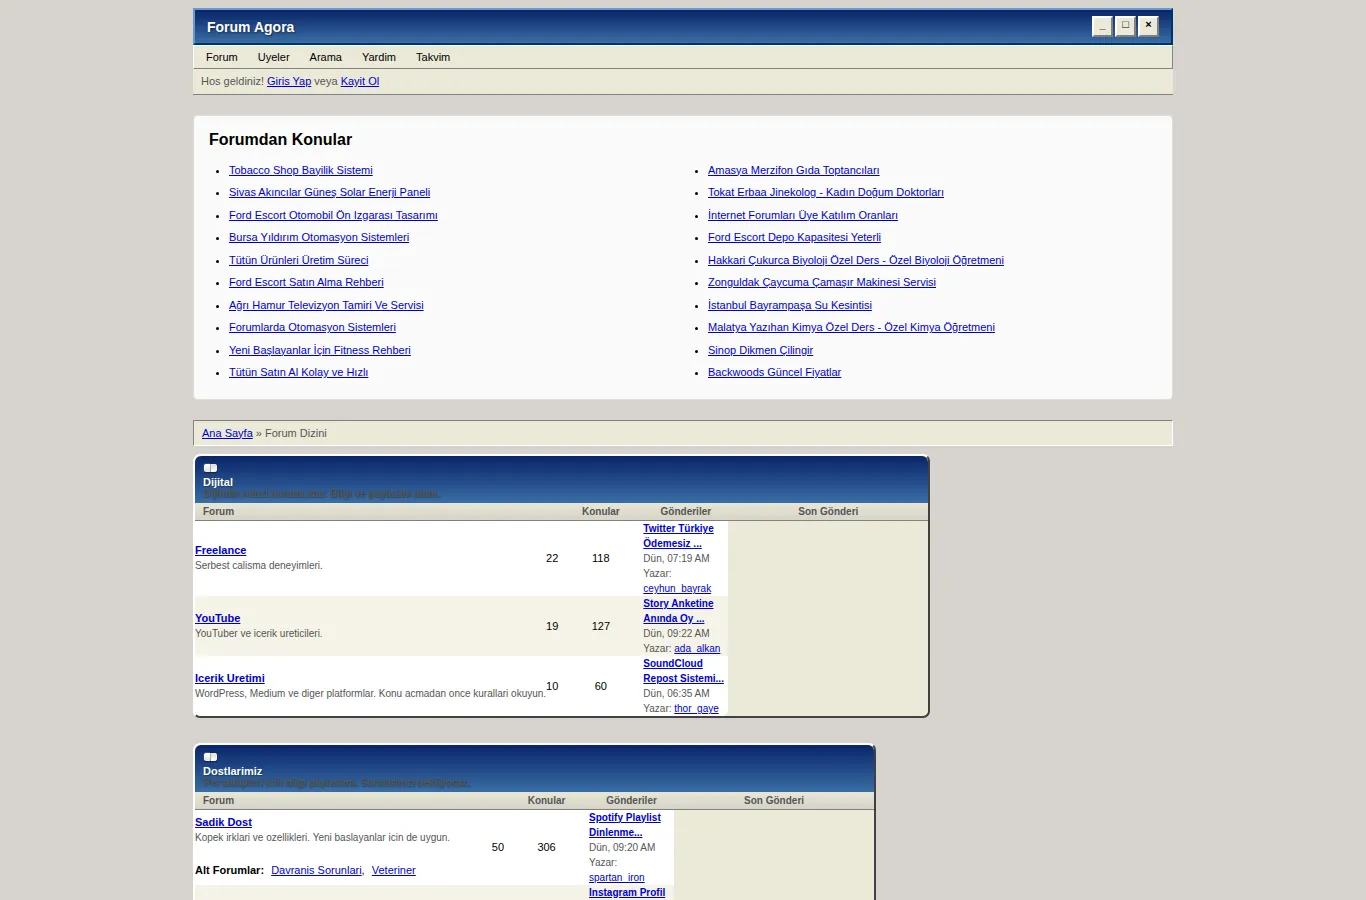Click the Dostlarimiz category icon
Viewport: 1366px width, 900px height.
point(210,757)
